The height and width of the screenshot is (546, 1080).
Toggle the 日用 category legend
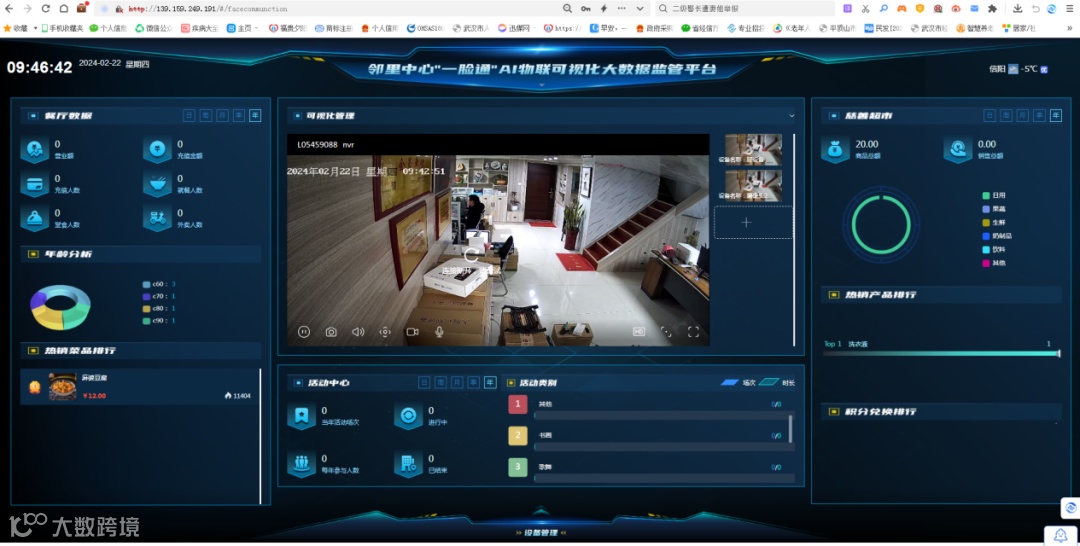click(995, 196)
